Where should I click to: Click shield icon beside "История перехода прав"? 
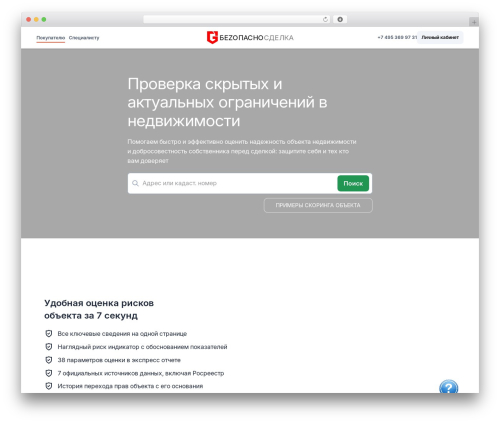(49, 386)
